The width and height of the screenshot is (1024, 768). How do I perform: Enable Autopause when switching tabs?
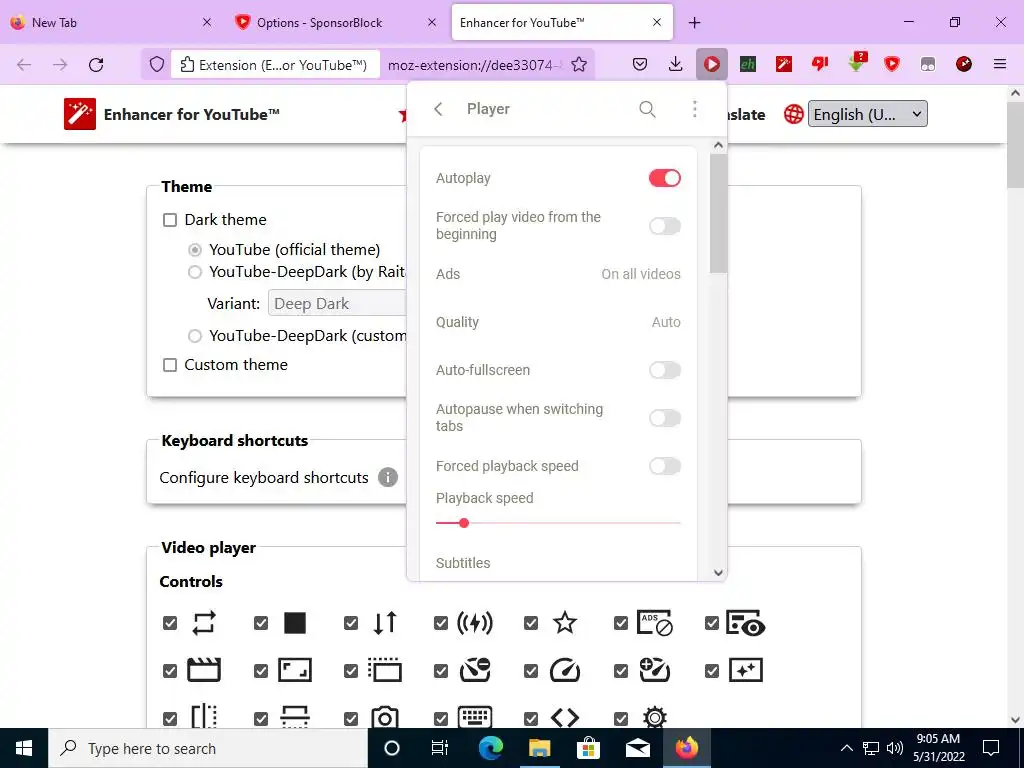[x=665, y=418]
